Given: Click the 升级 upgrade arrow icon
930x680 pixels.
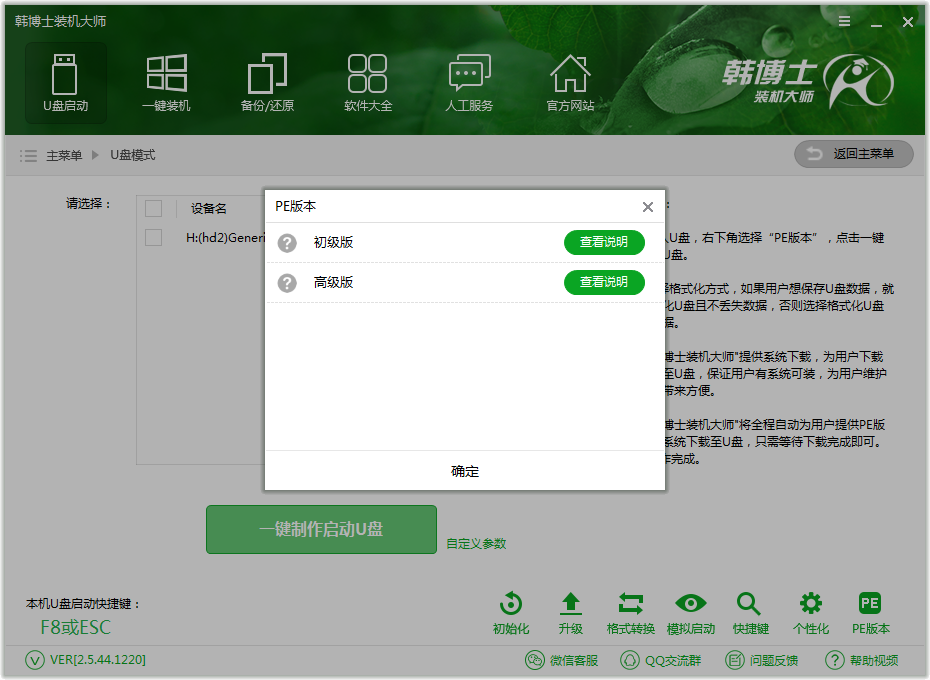Looking at the screenshot, I should click(x=571, y=603).
